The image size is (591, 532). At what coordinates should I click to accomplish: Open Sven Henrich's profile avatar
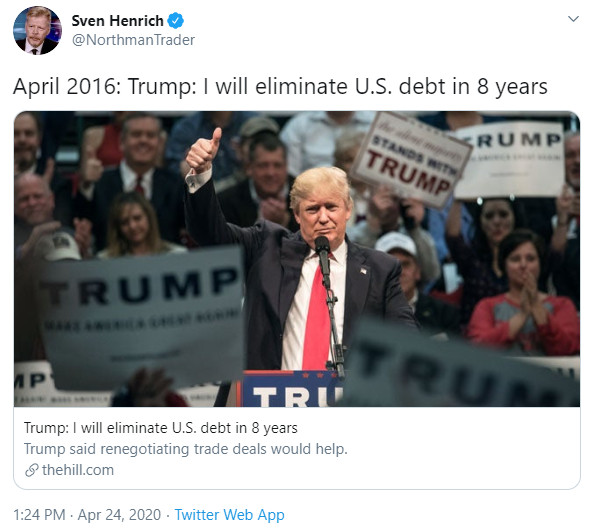click(37, 30)
